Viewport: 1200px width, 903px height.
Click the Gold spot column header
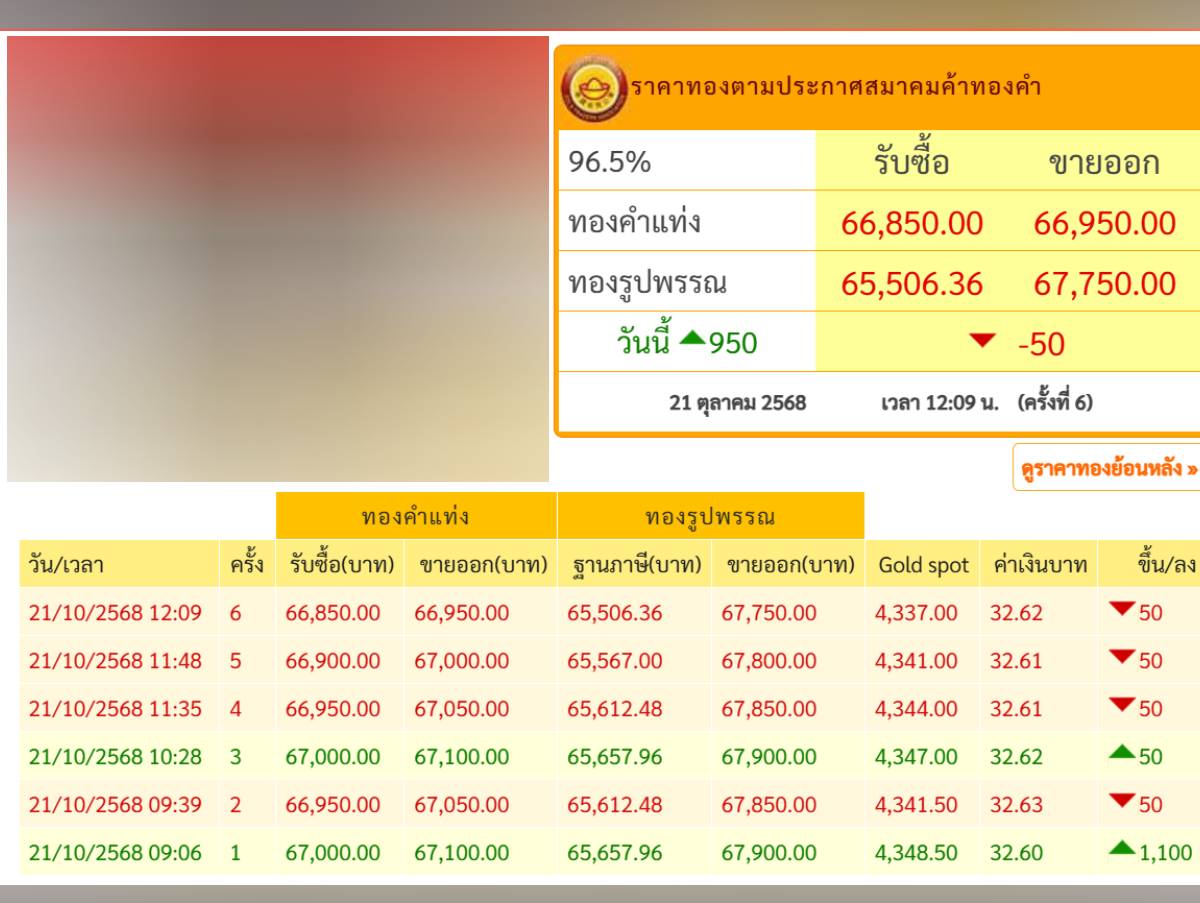[x=923, y=565]
